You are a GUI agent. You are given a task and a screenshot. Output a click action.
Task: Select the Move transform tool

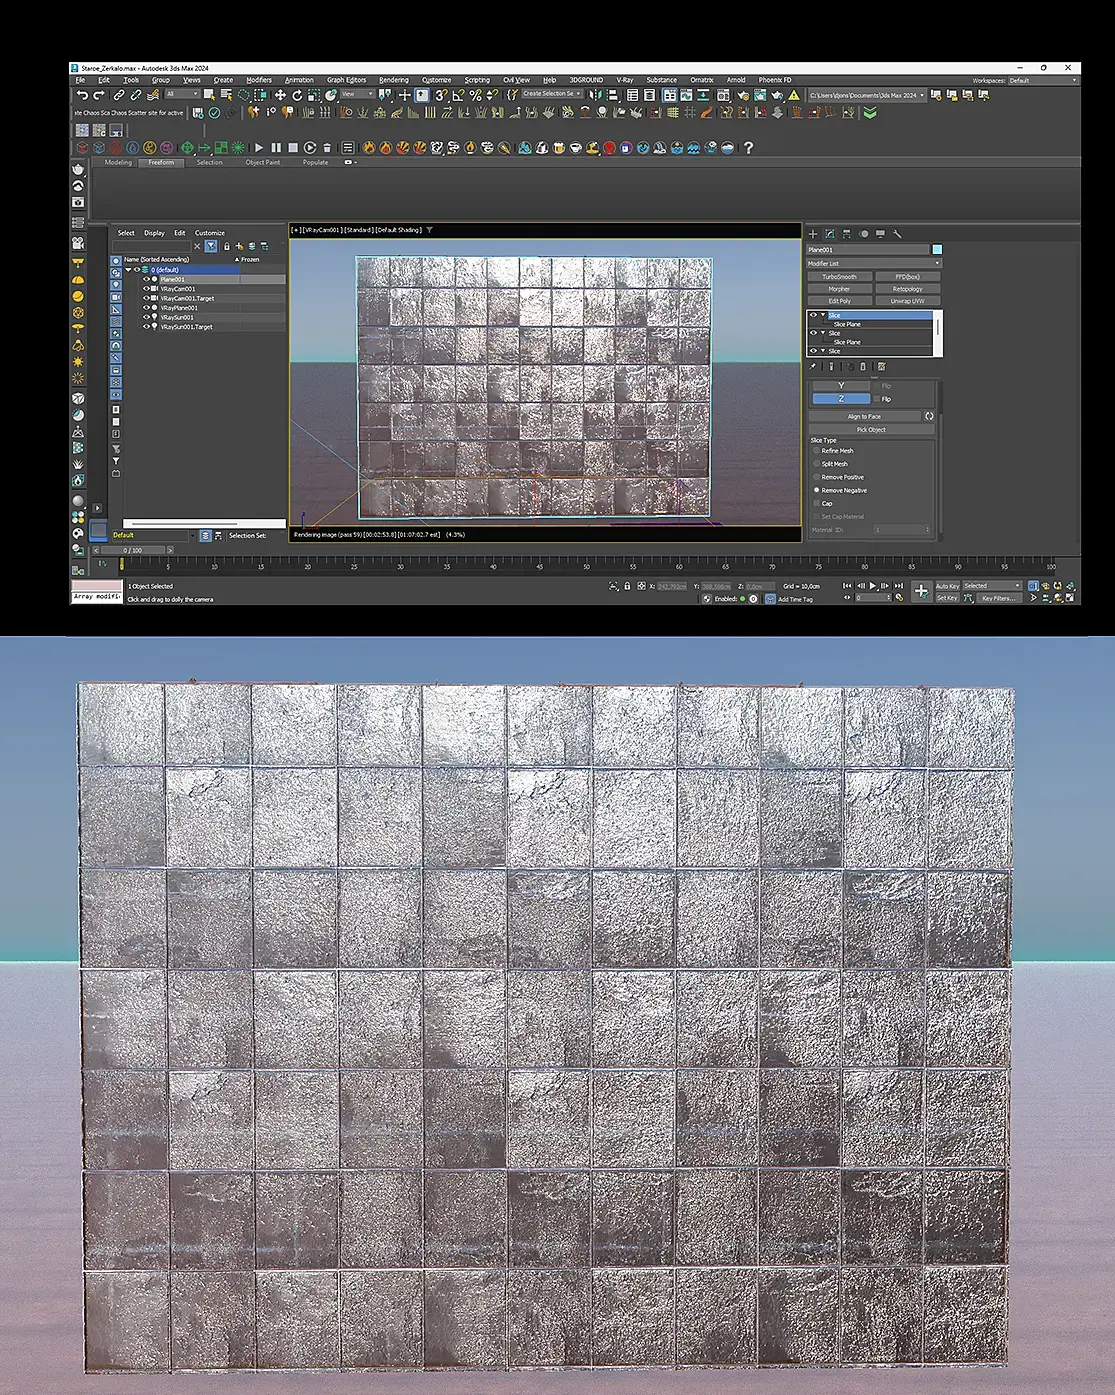coord(280,95)
